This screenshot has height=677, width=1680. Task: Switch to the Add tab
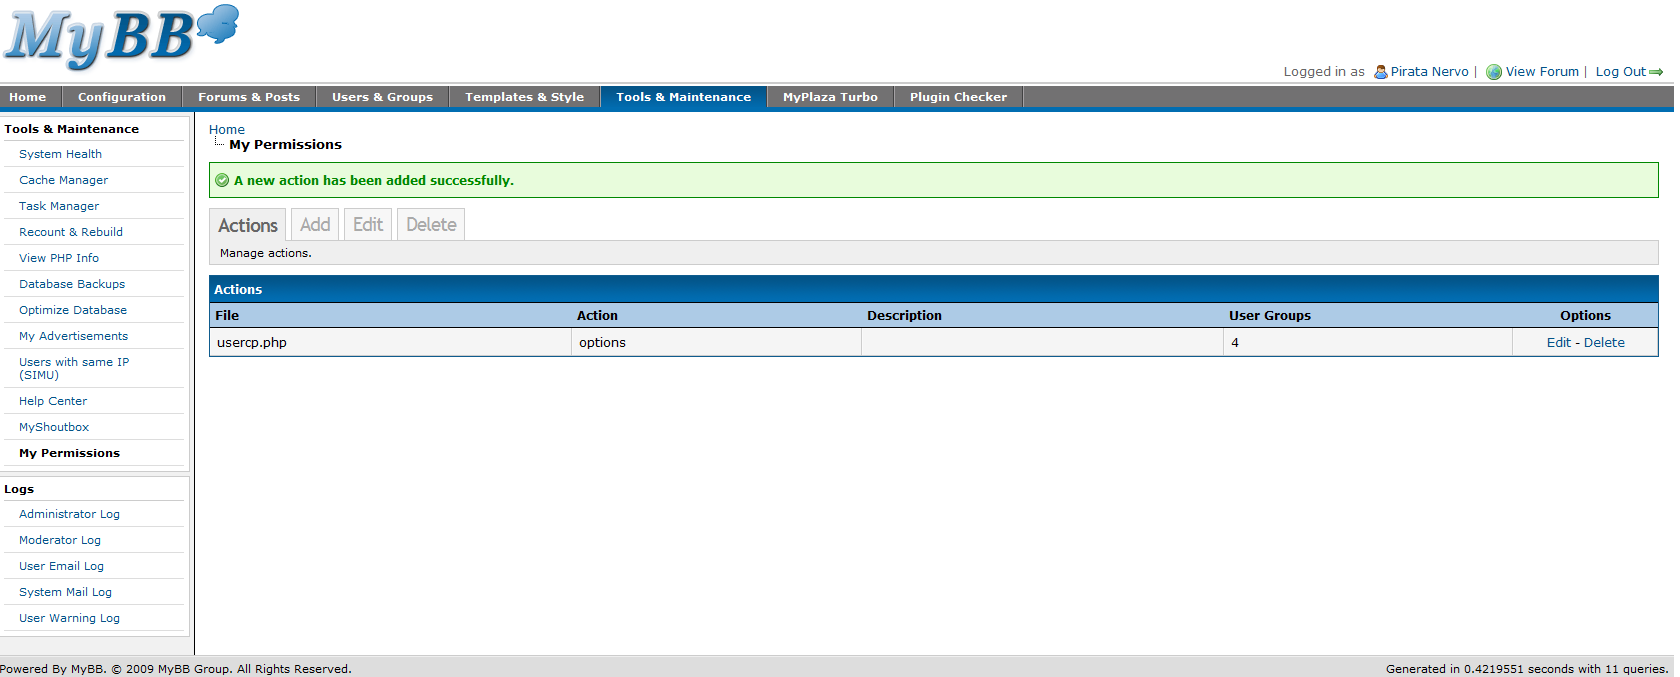tap(315, 225)
